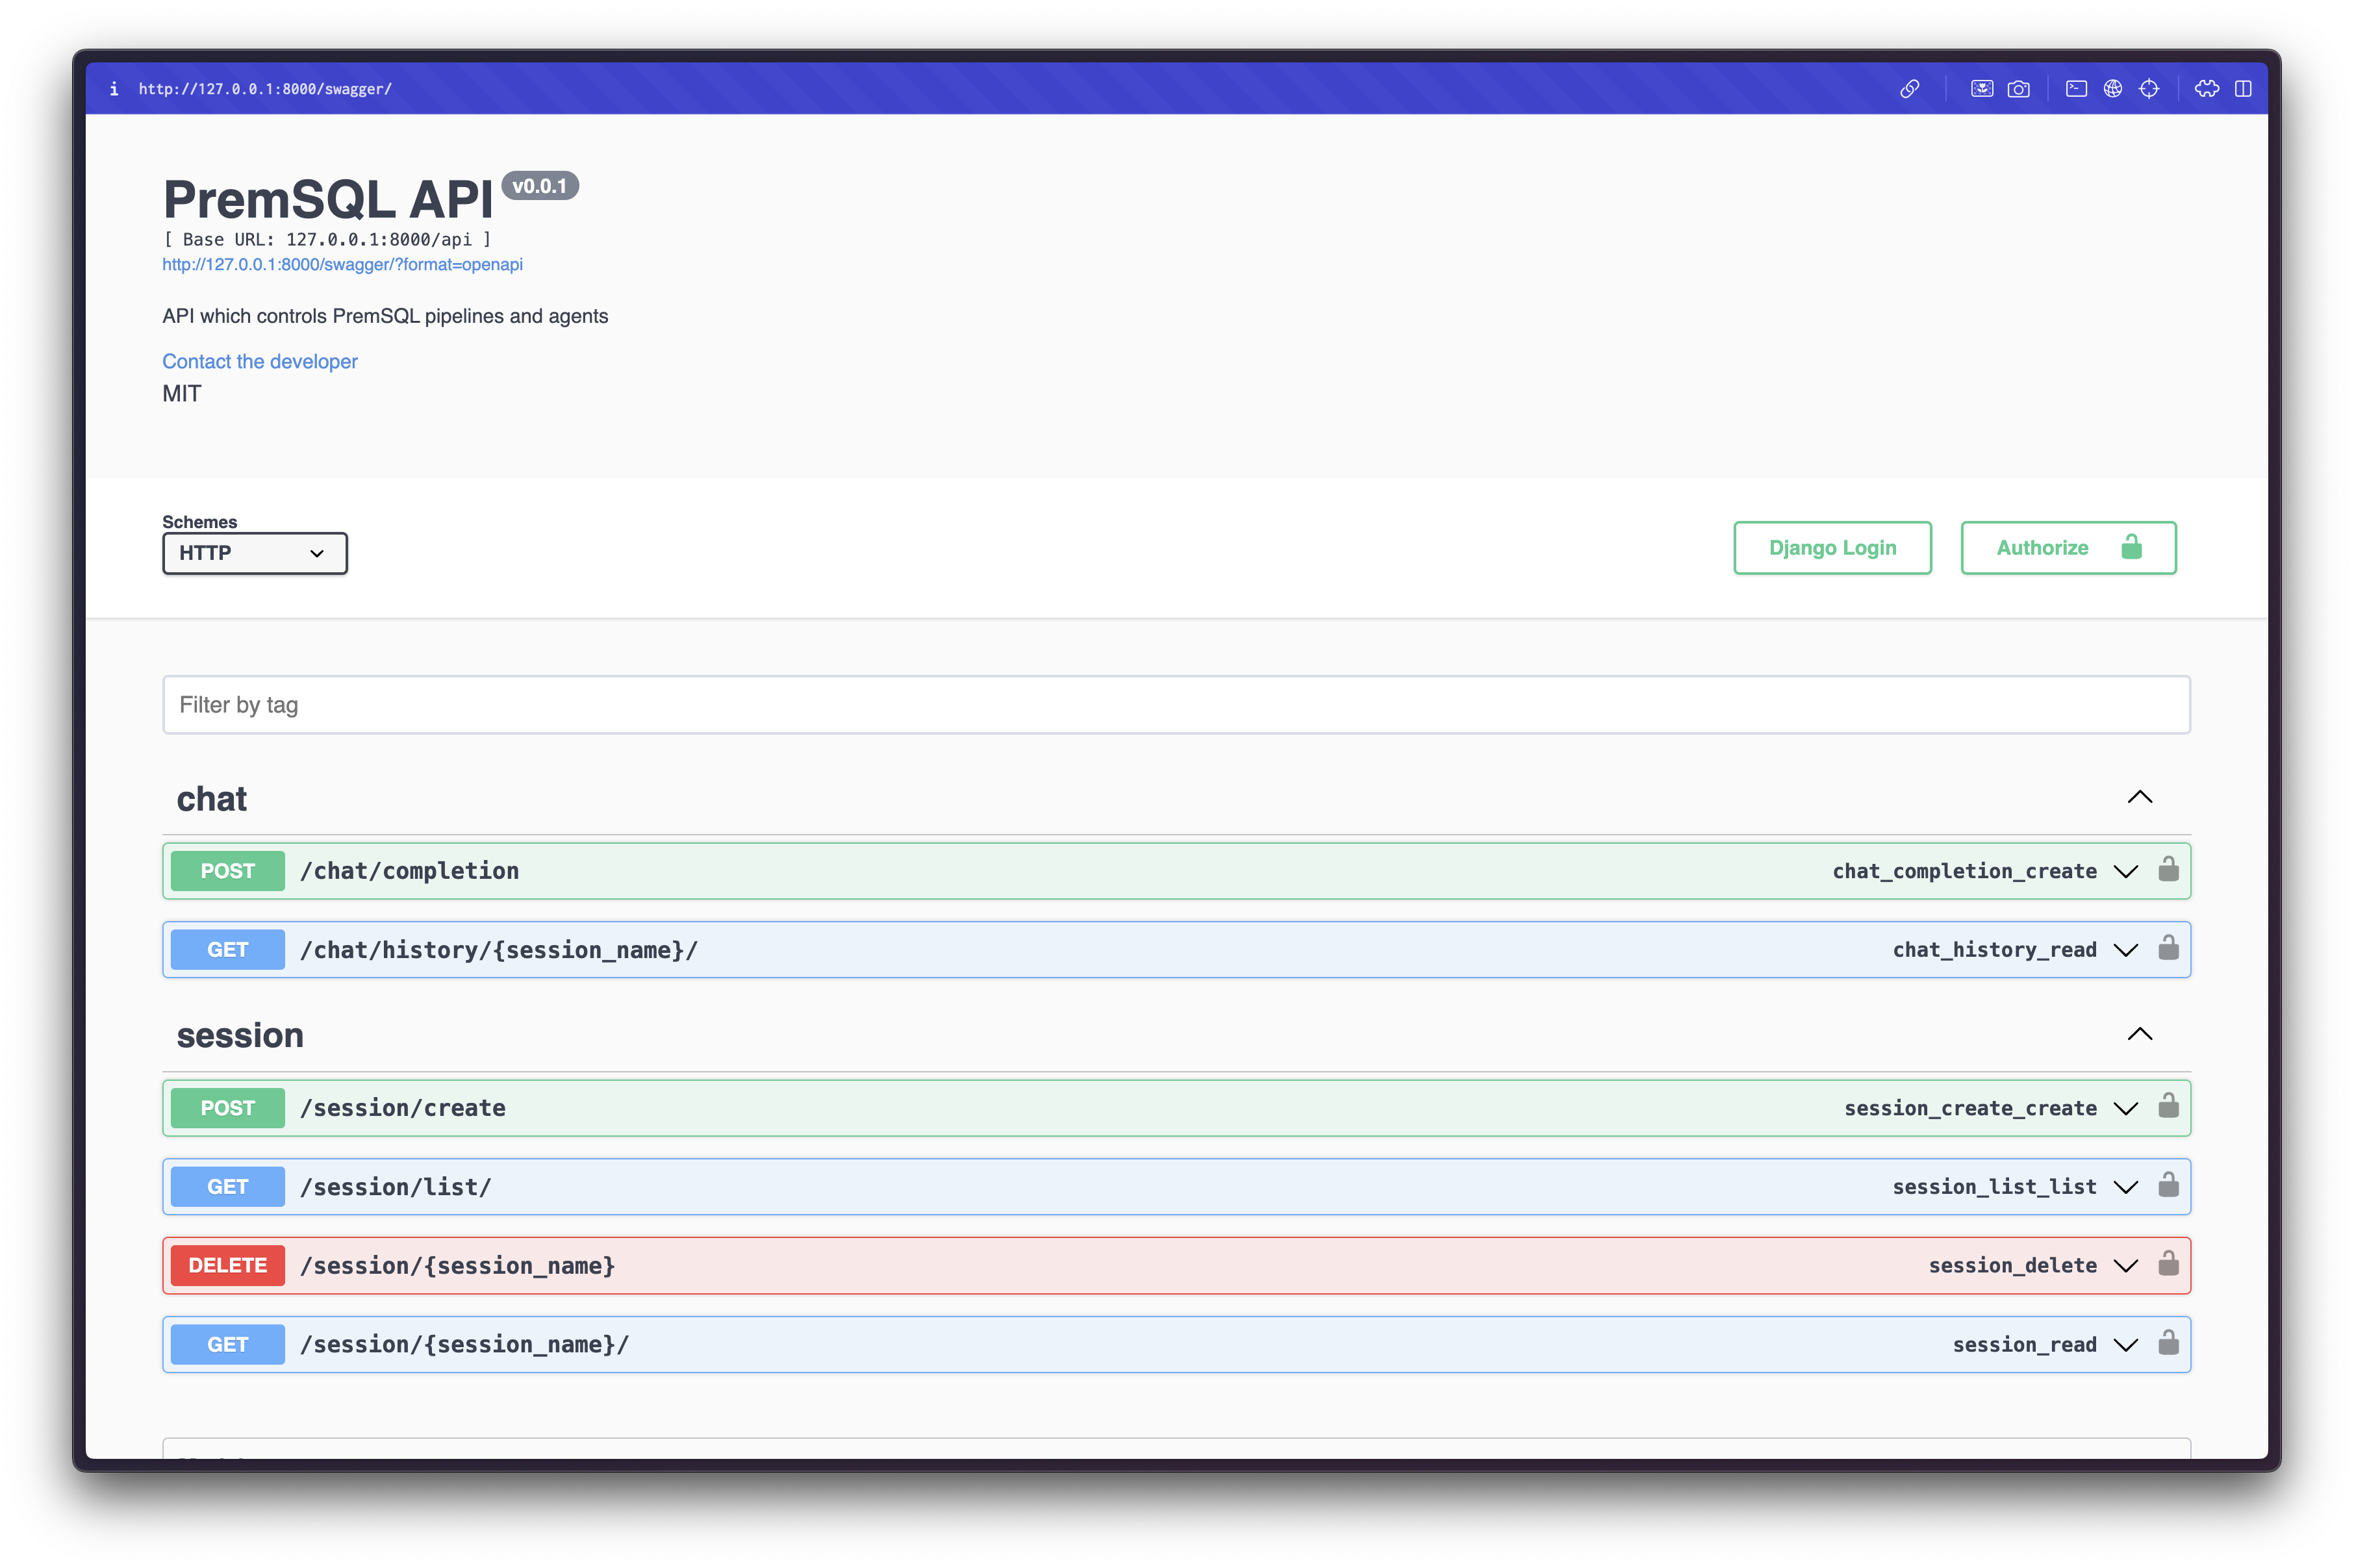Click the session_list_list operation ID text

click(x=1994, y=1187)
